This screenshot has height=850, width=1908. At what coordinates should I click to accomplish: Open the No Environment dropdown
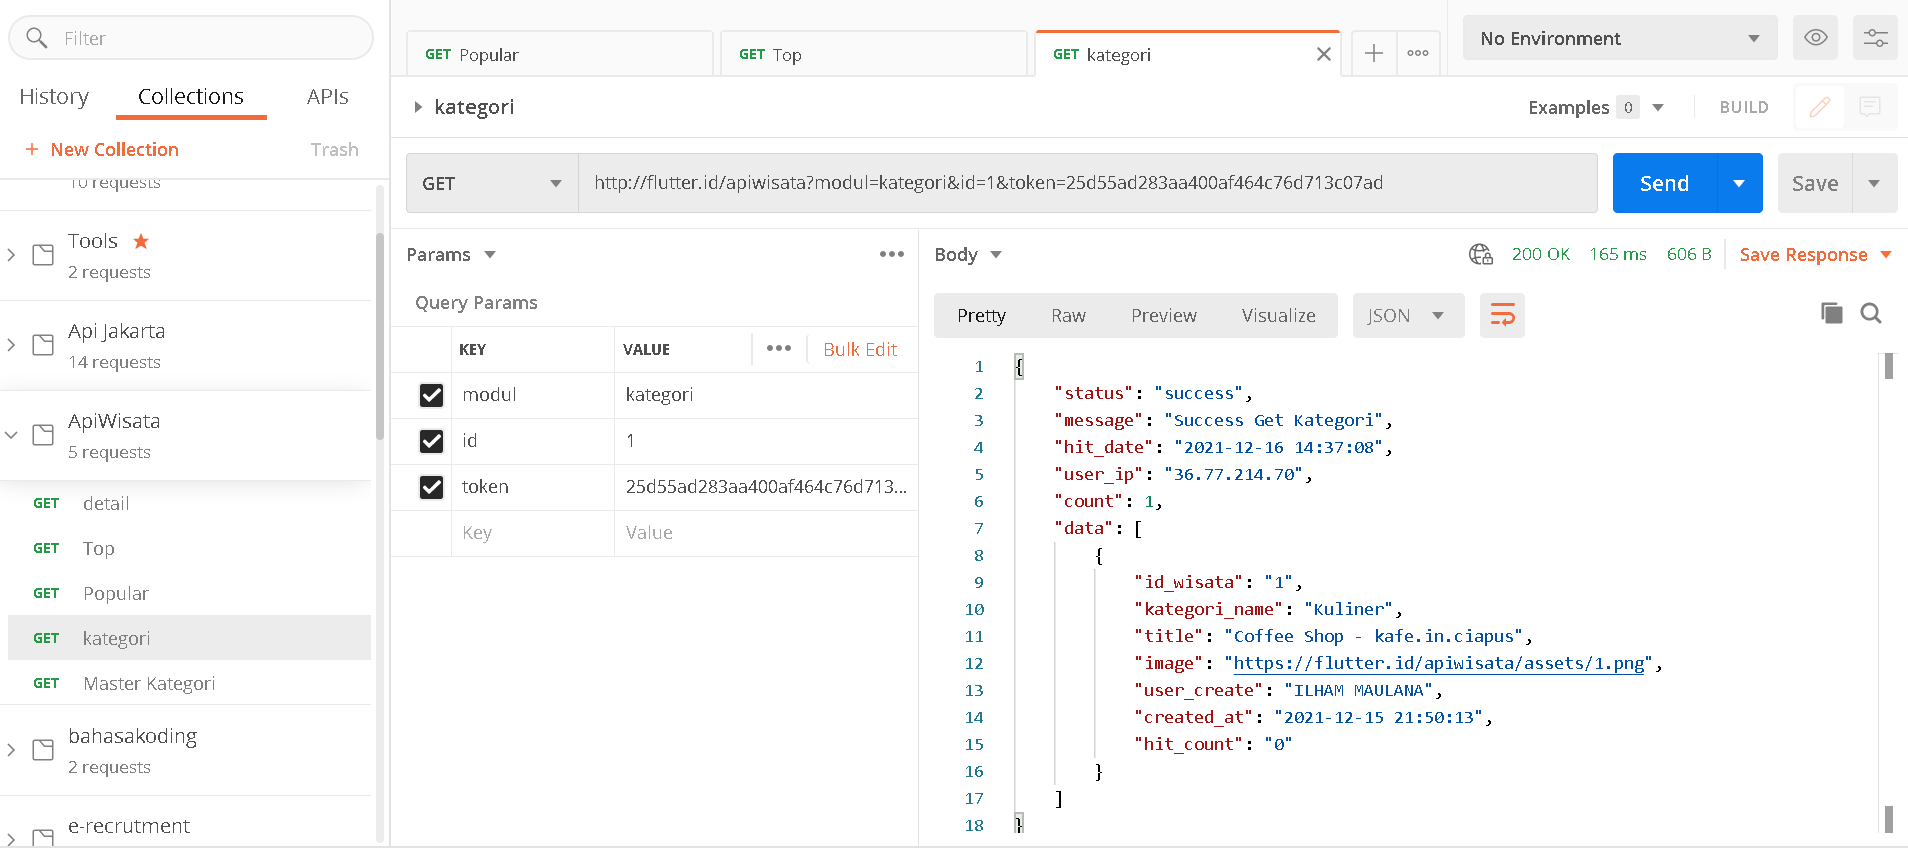click(1620, 38)
